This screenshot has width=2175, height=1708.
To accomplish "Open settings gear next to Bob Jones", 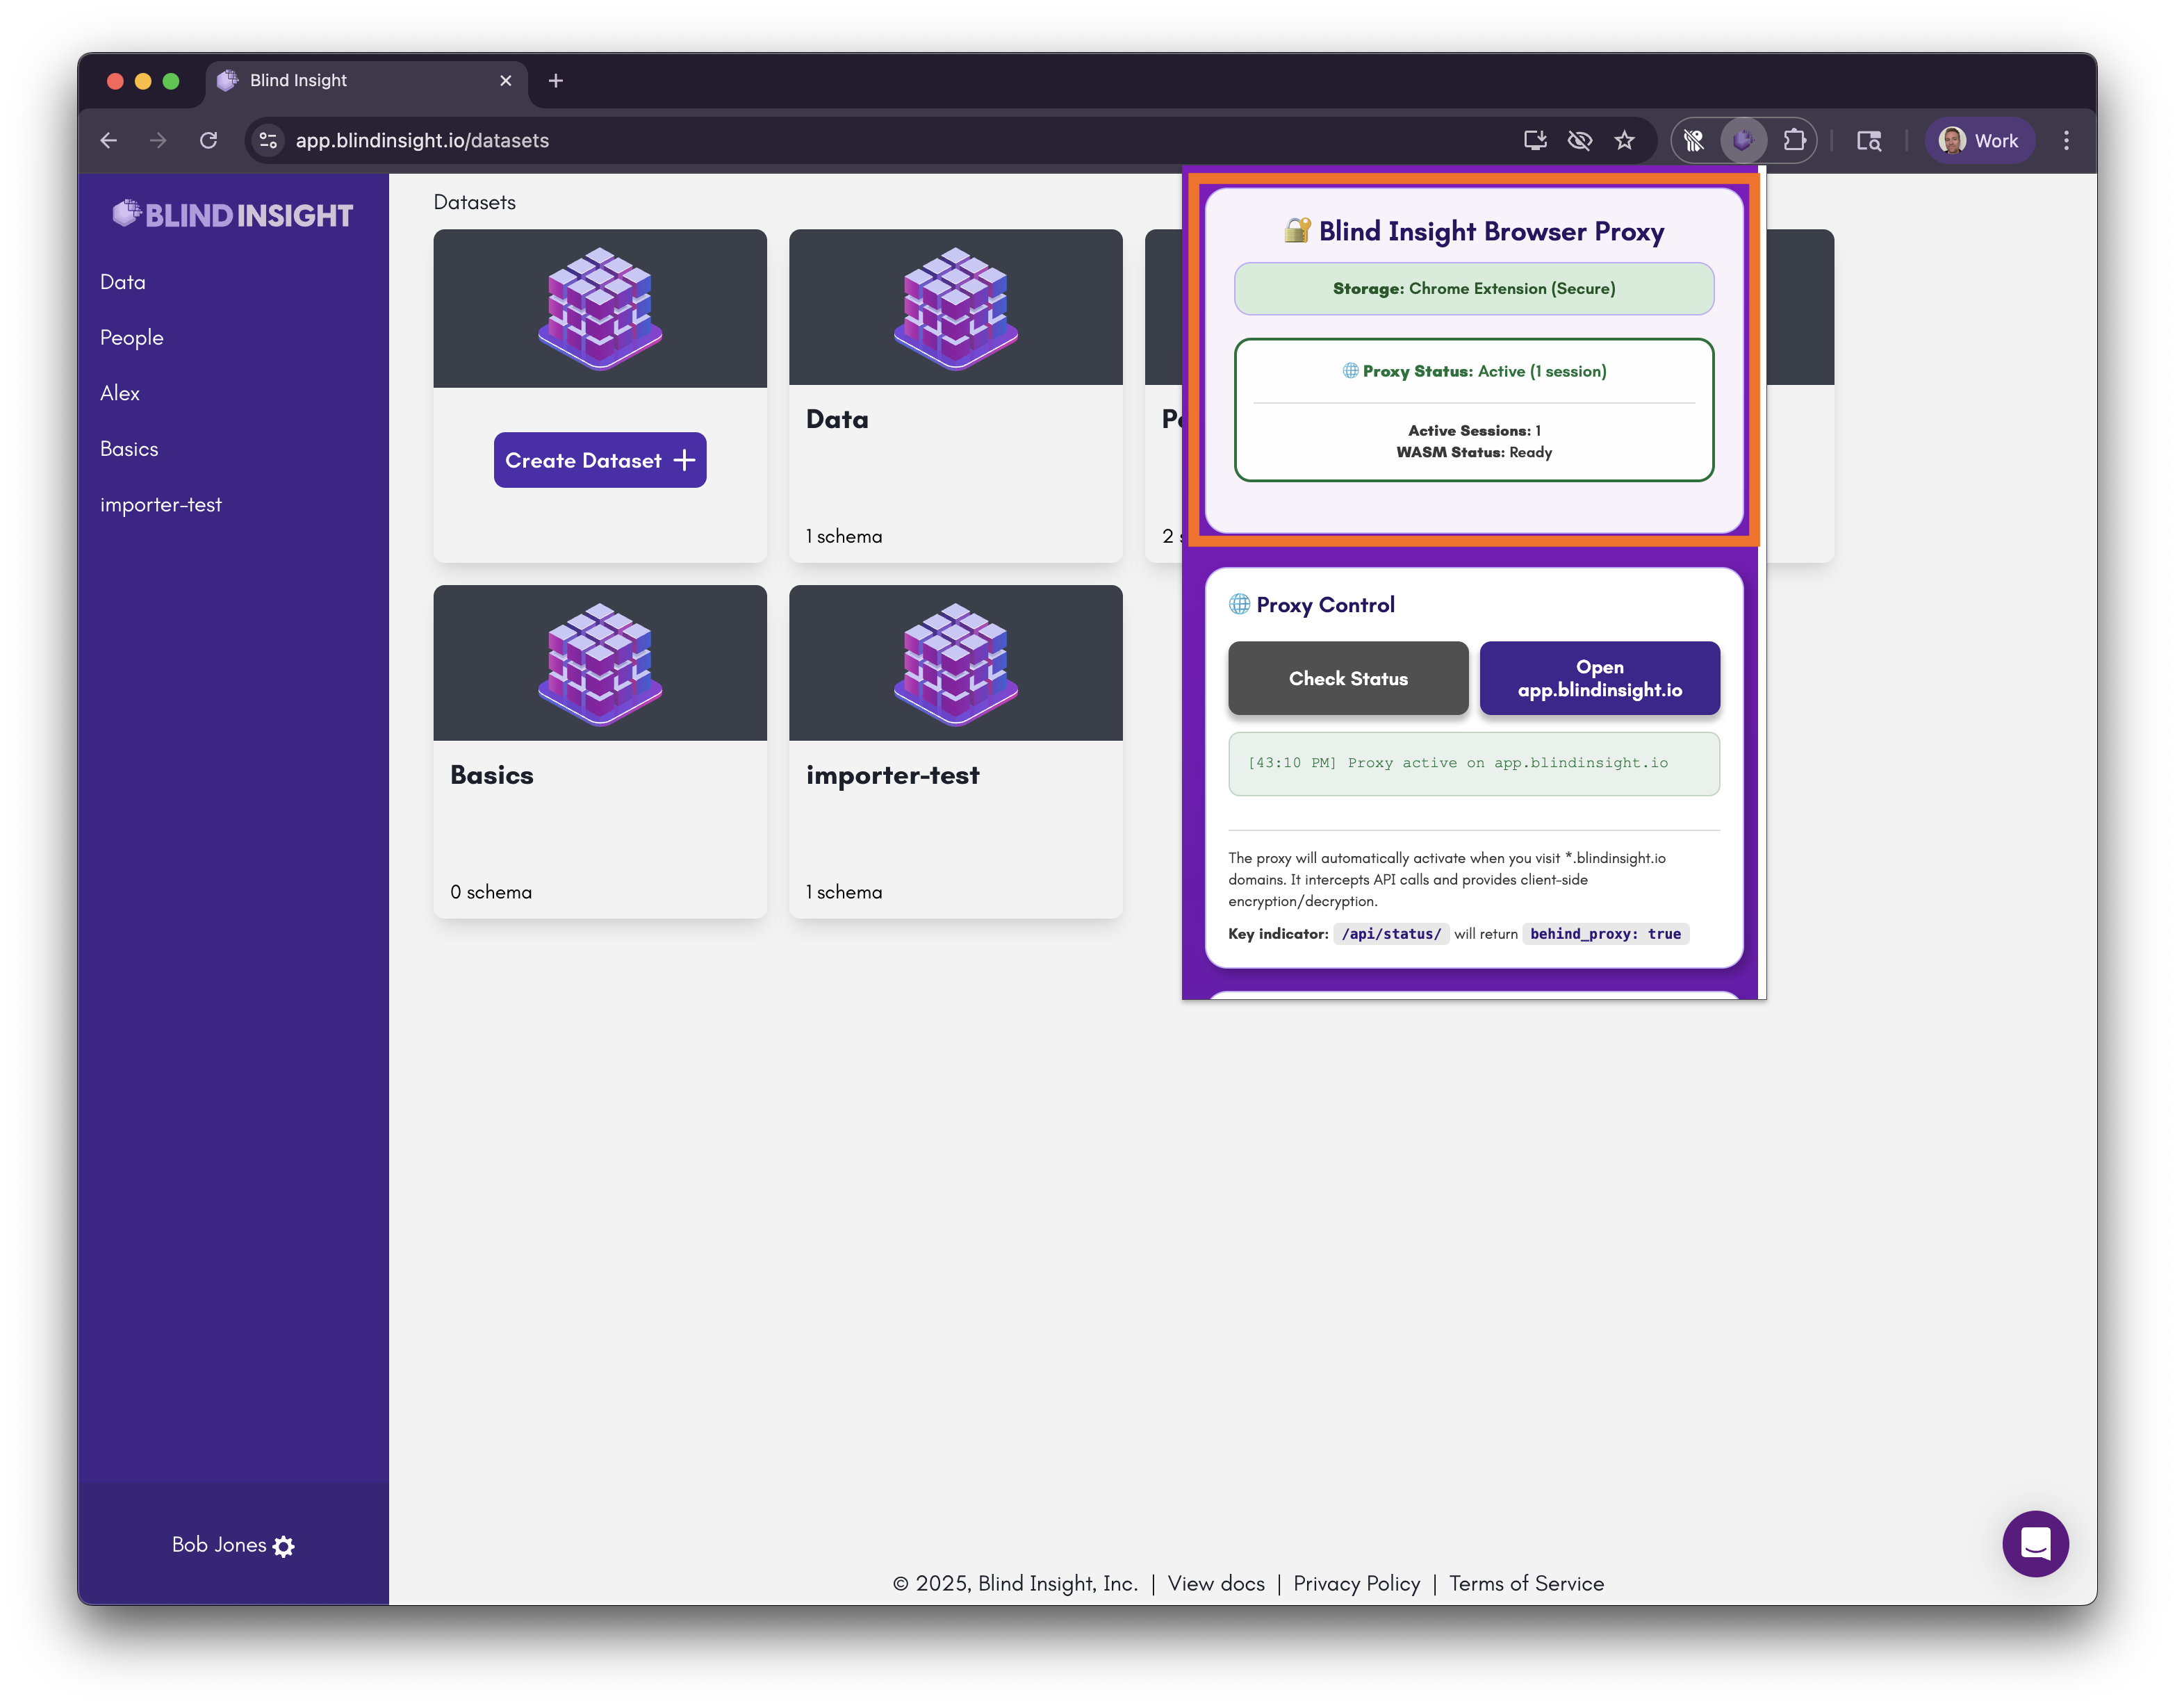I will tap(284, 1547).
